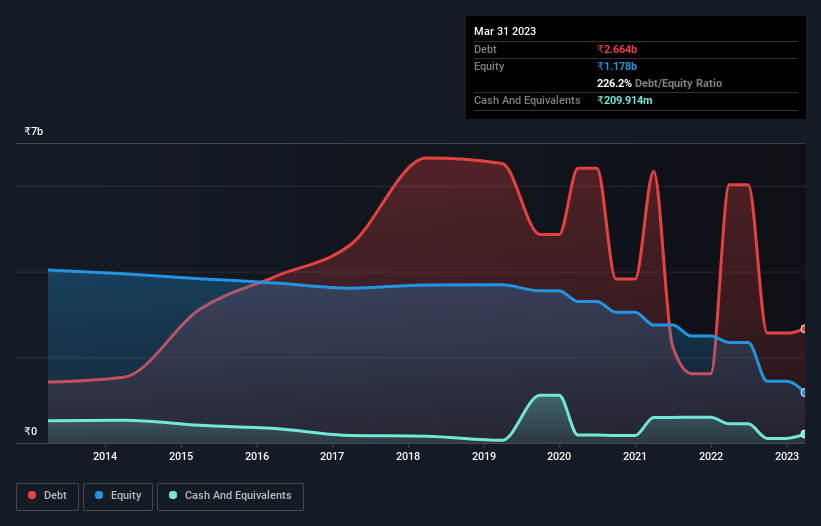The height and width of the screenshot is (526, 821).
Task: Select the red Debt endpoint marker
Action: pyautogui.click(x=804, y=329)
